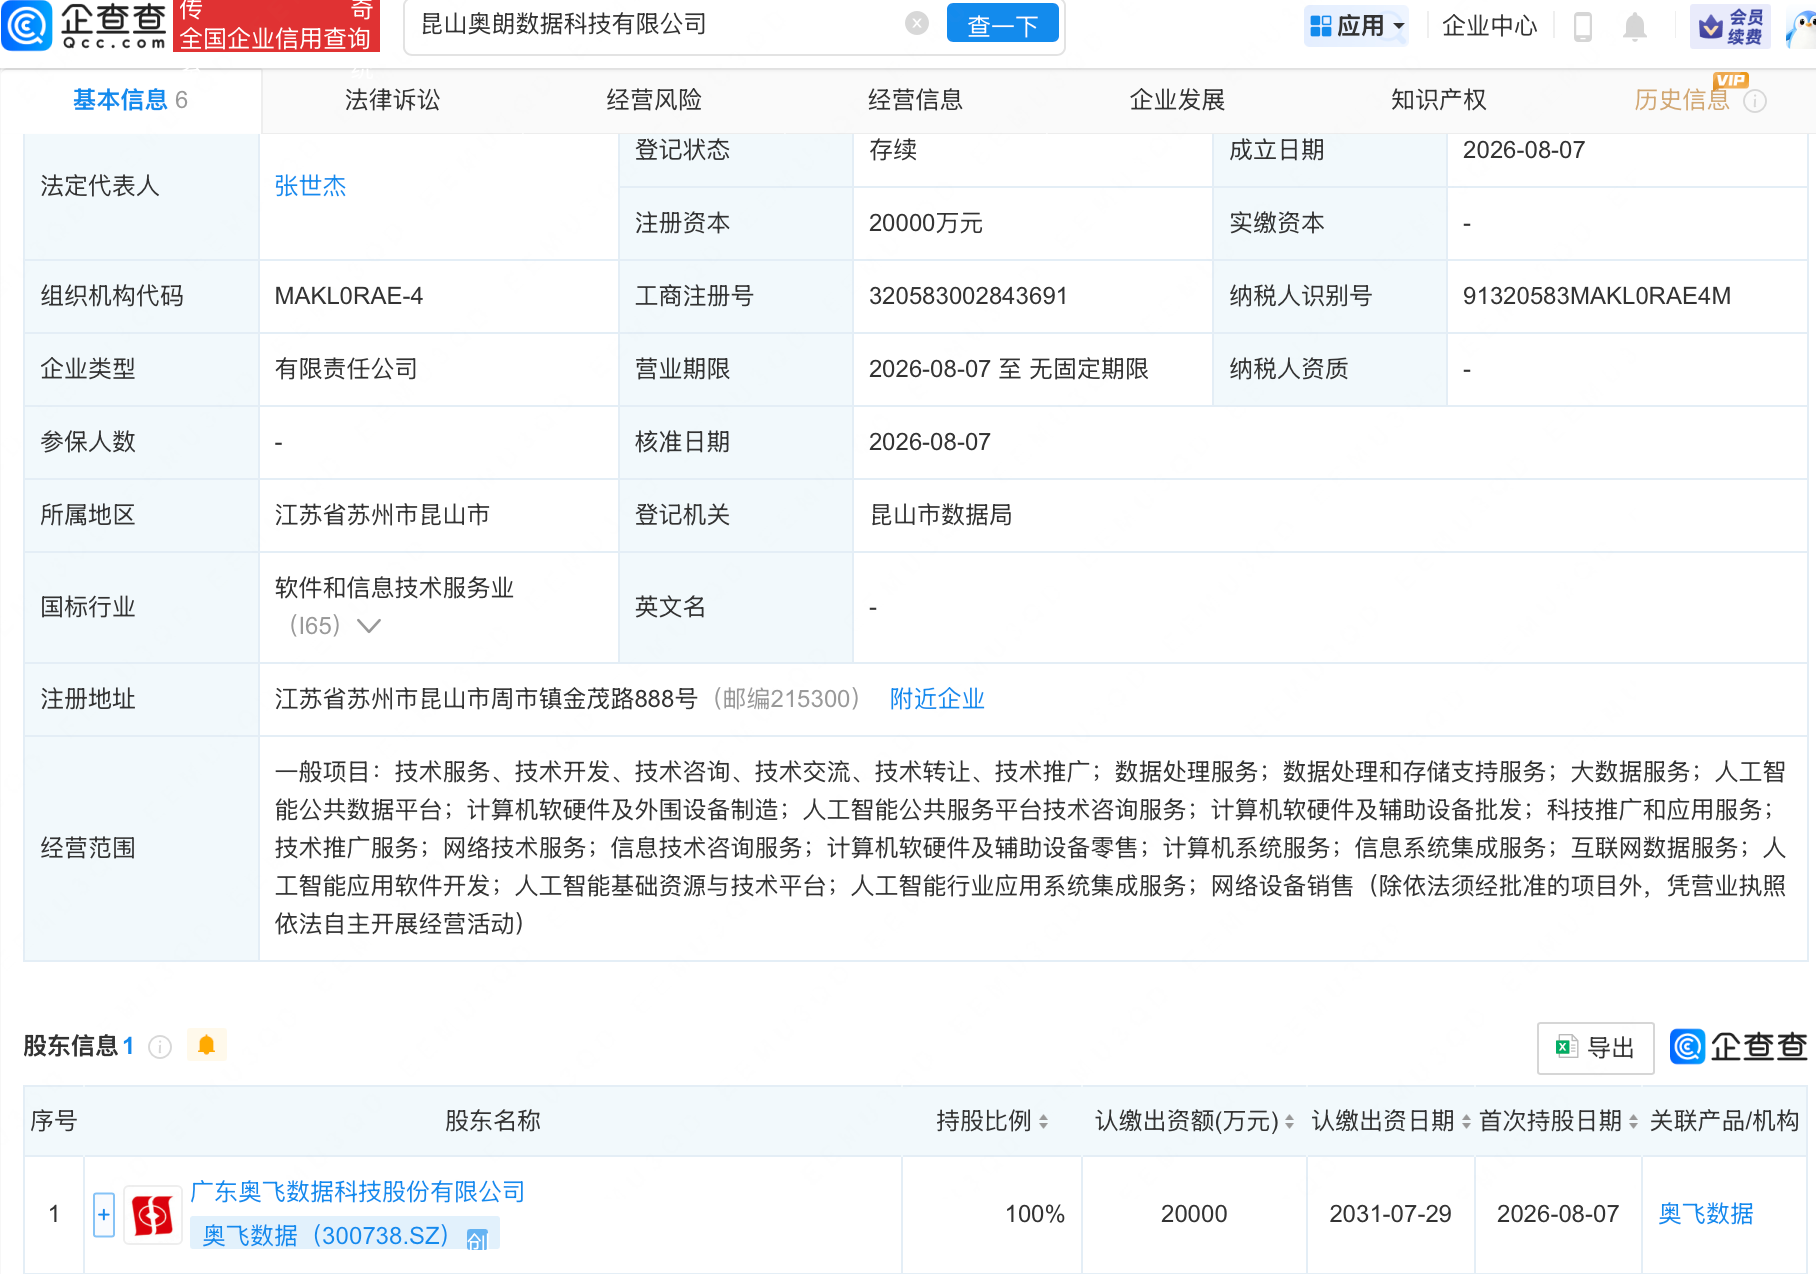
Task: Click the 工商注册号 value 320583002843691
Action: tap(968, 296)
